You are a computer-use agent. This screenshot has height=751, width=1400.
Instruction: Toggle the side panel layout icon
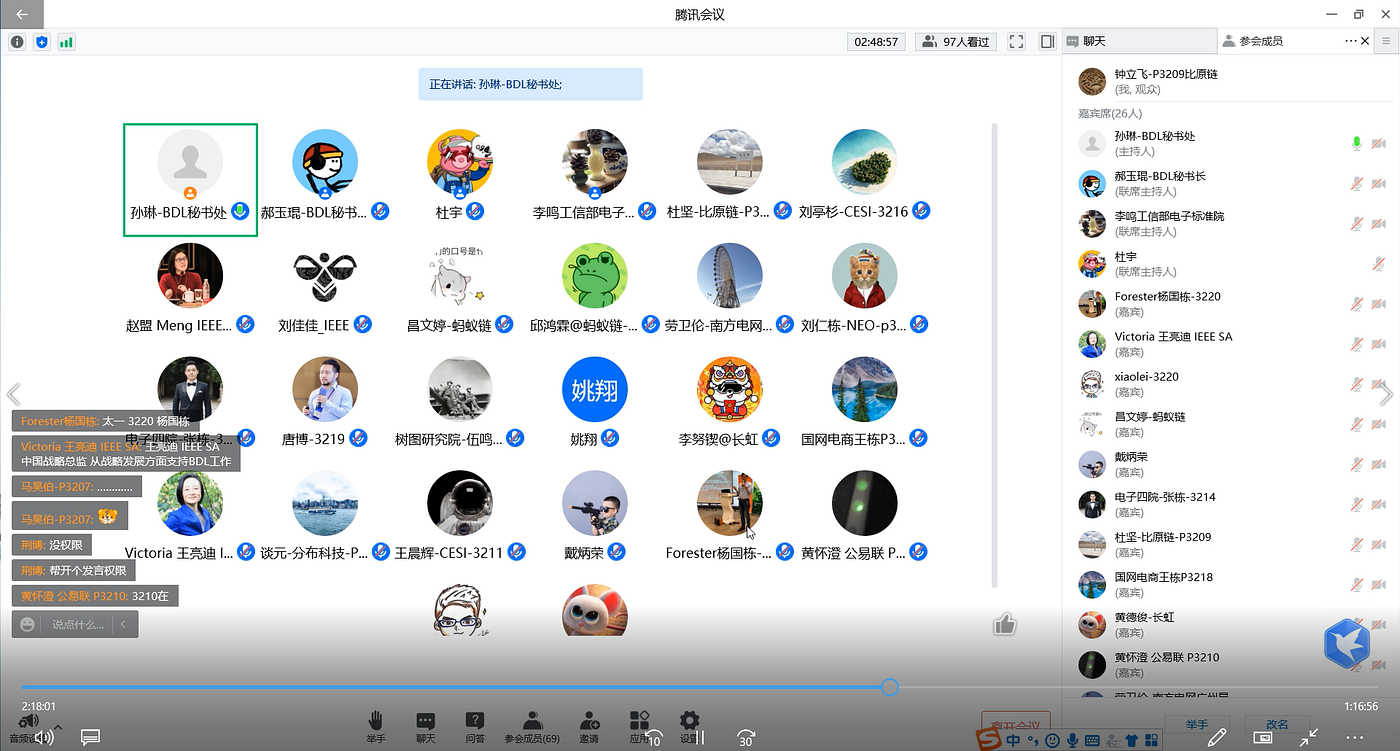click(1047, 42)
